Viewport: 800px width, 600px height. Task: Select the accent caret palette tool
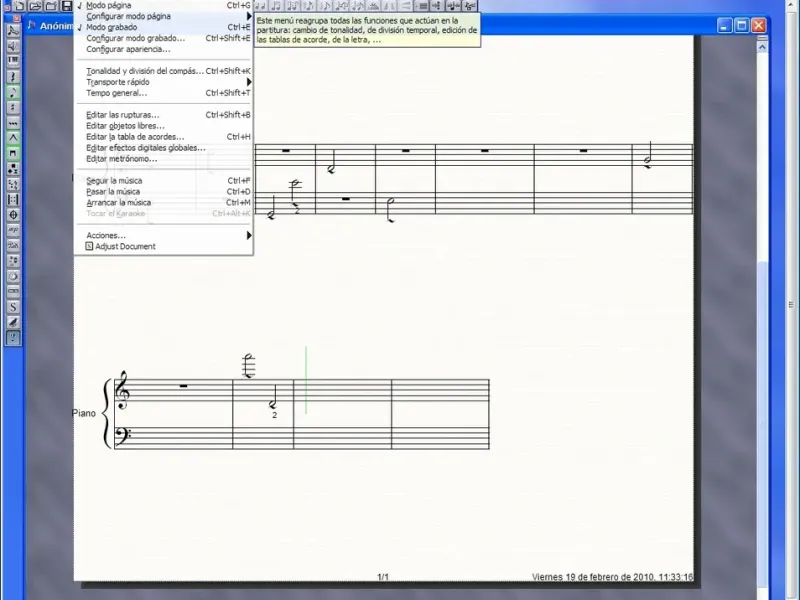[x=13, y=138]
